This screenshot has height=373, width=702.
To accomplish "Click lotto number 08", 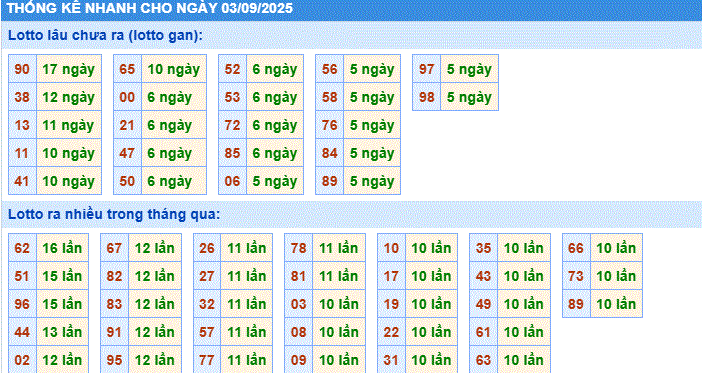I will (x=299, y=332).
